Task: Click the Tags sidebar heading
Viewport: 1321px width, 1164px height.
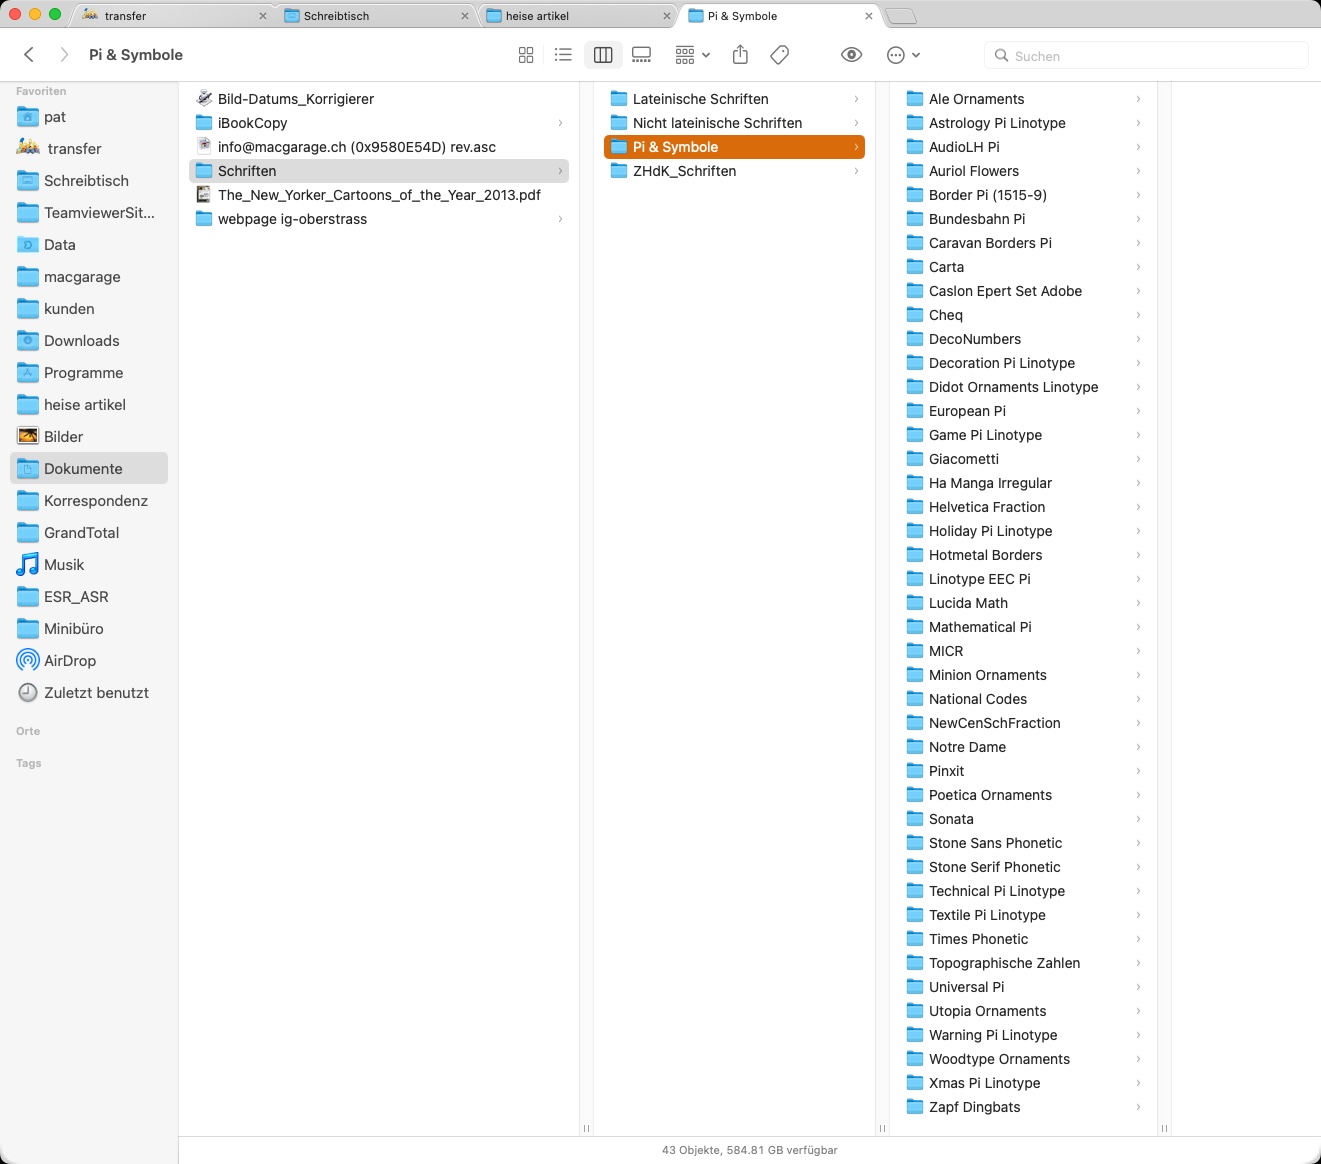Action: click(x=29, y=763)
